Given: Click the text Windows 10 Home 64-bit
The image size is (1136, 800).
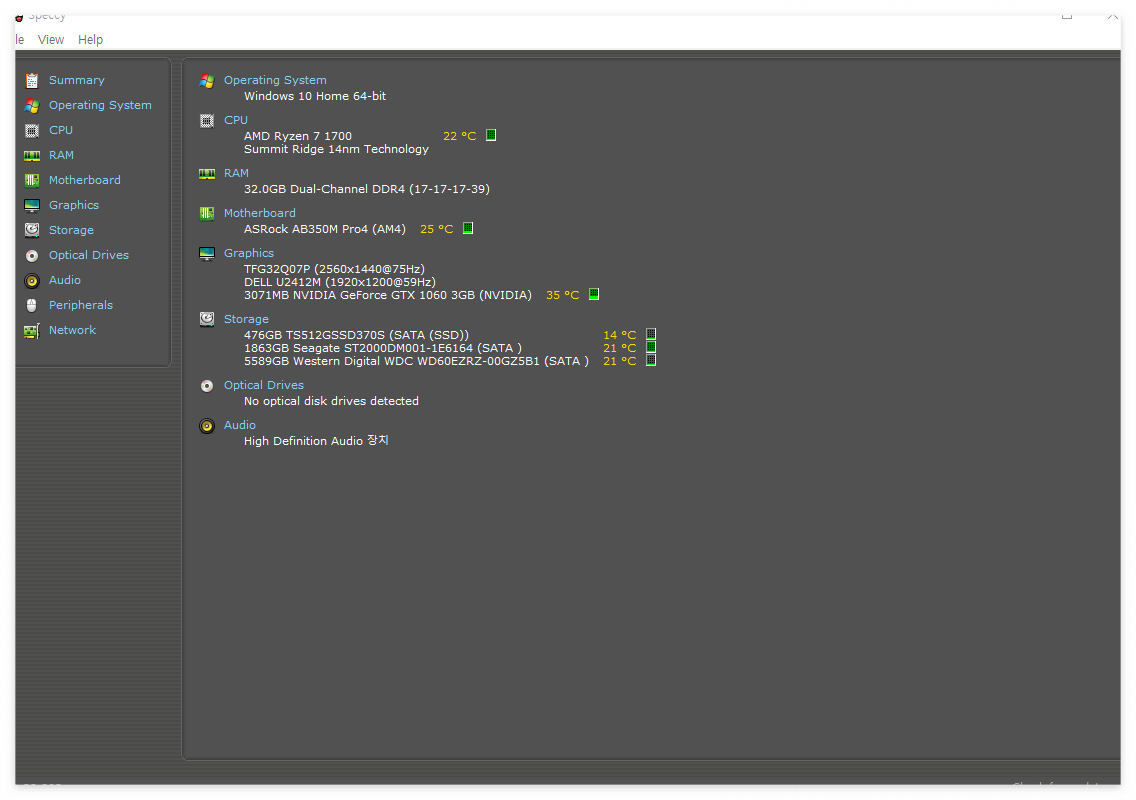Looking at the screenshot, I should (x=315, y=96).
